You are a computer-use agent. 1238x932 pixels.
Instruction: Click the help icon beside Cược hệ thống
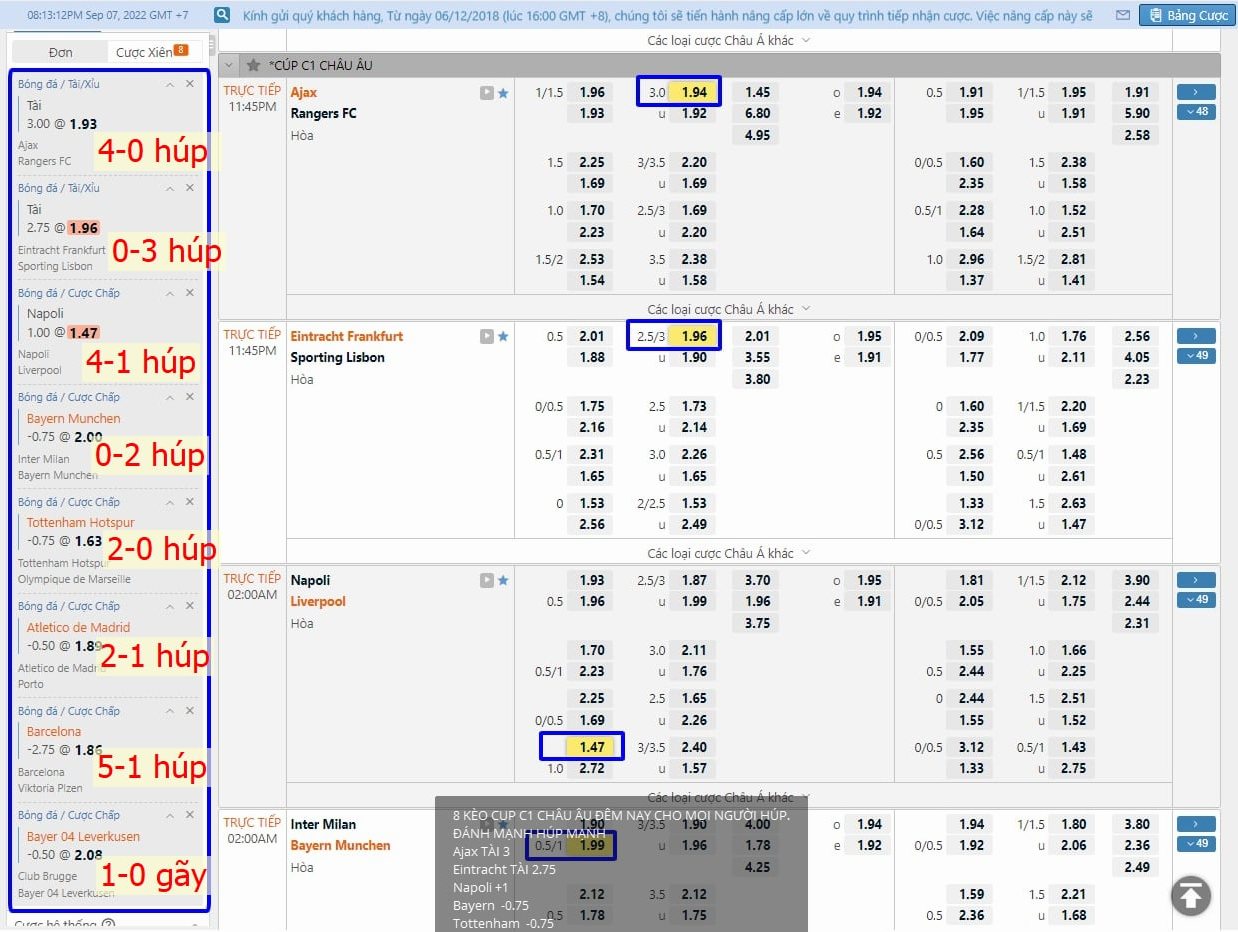108,925
